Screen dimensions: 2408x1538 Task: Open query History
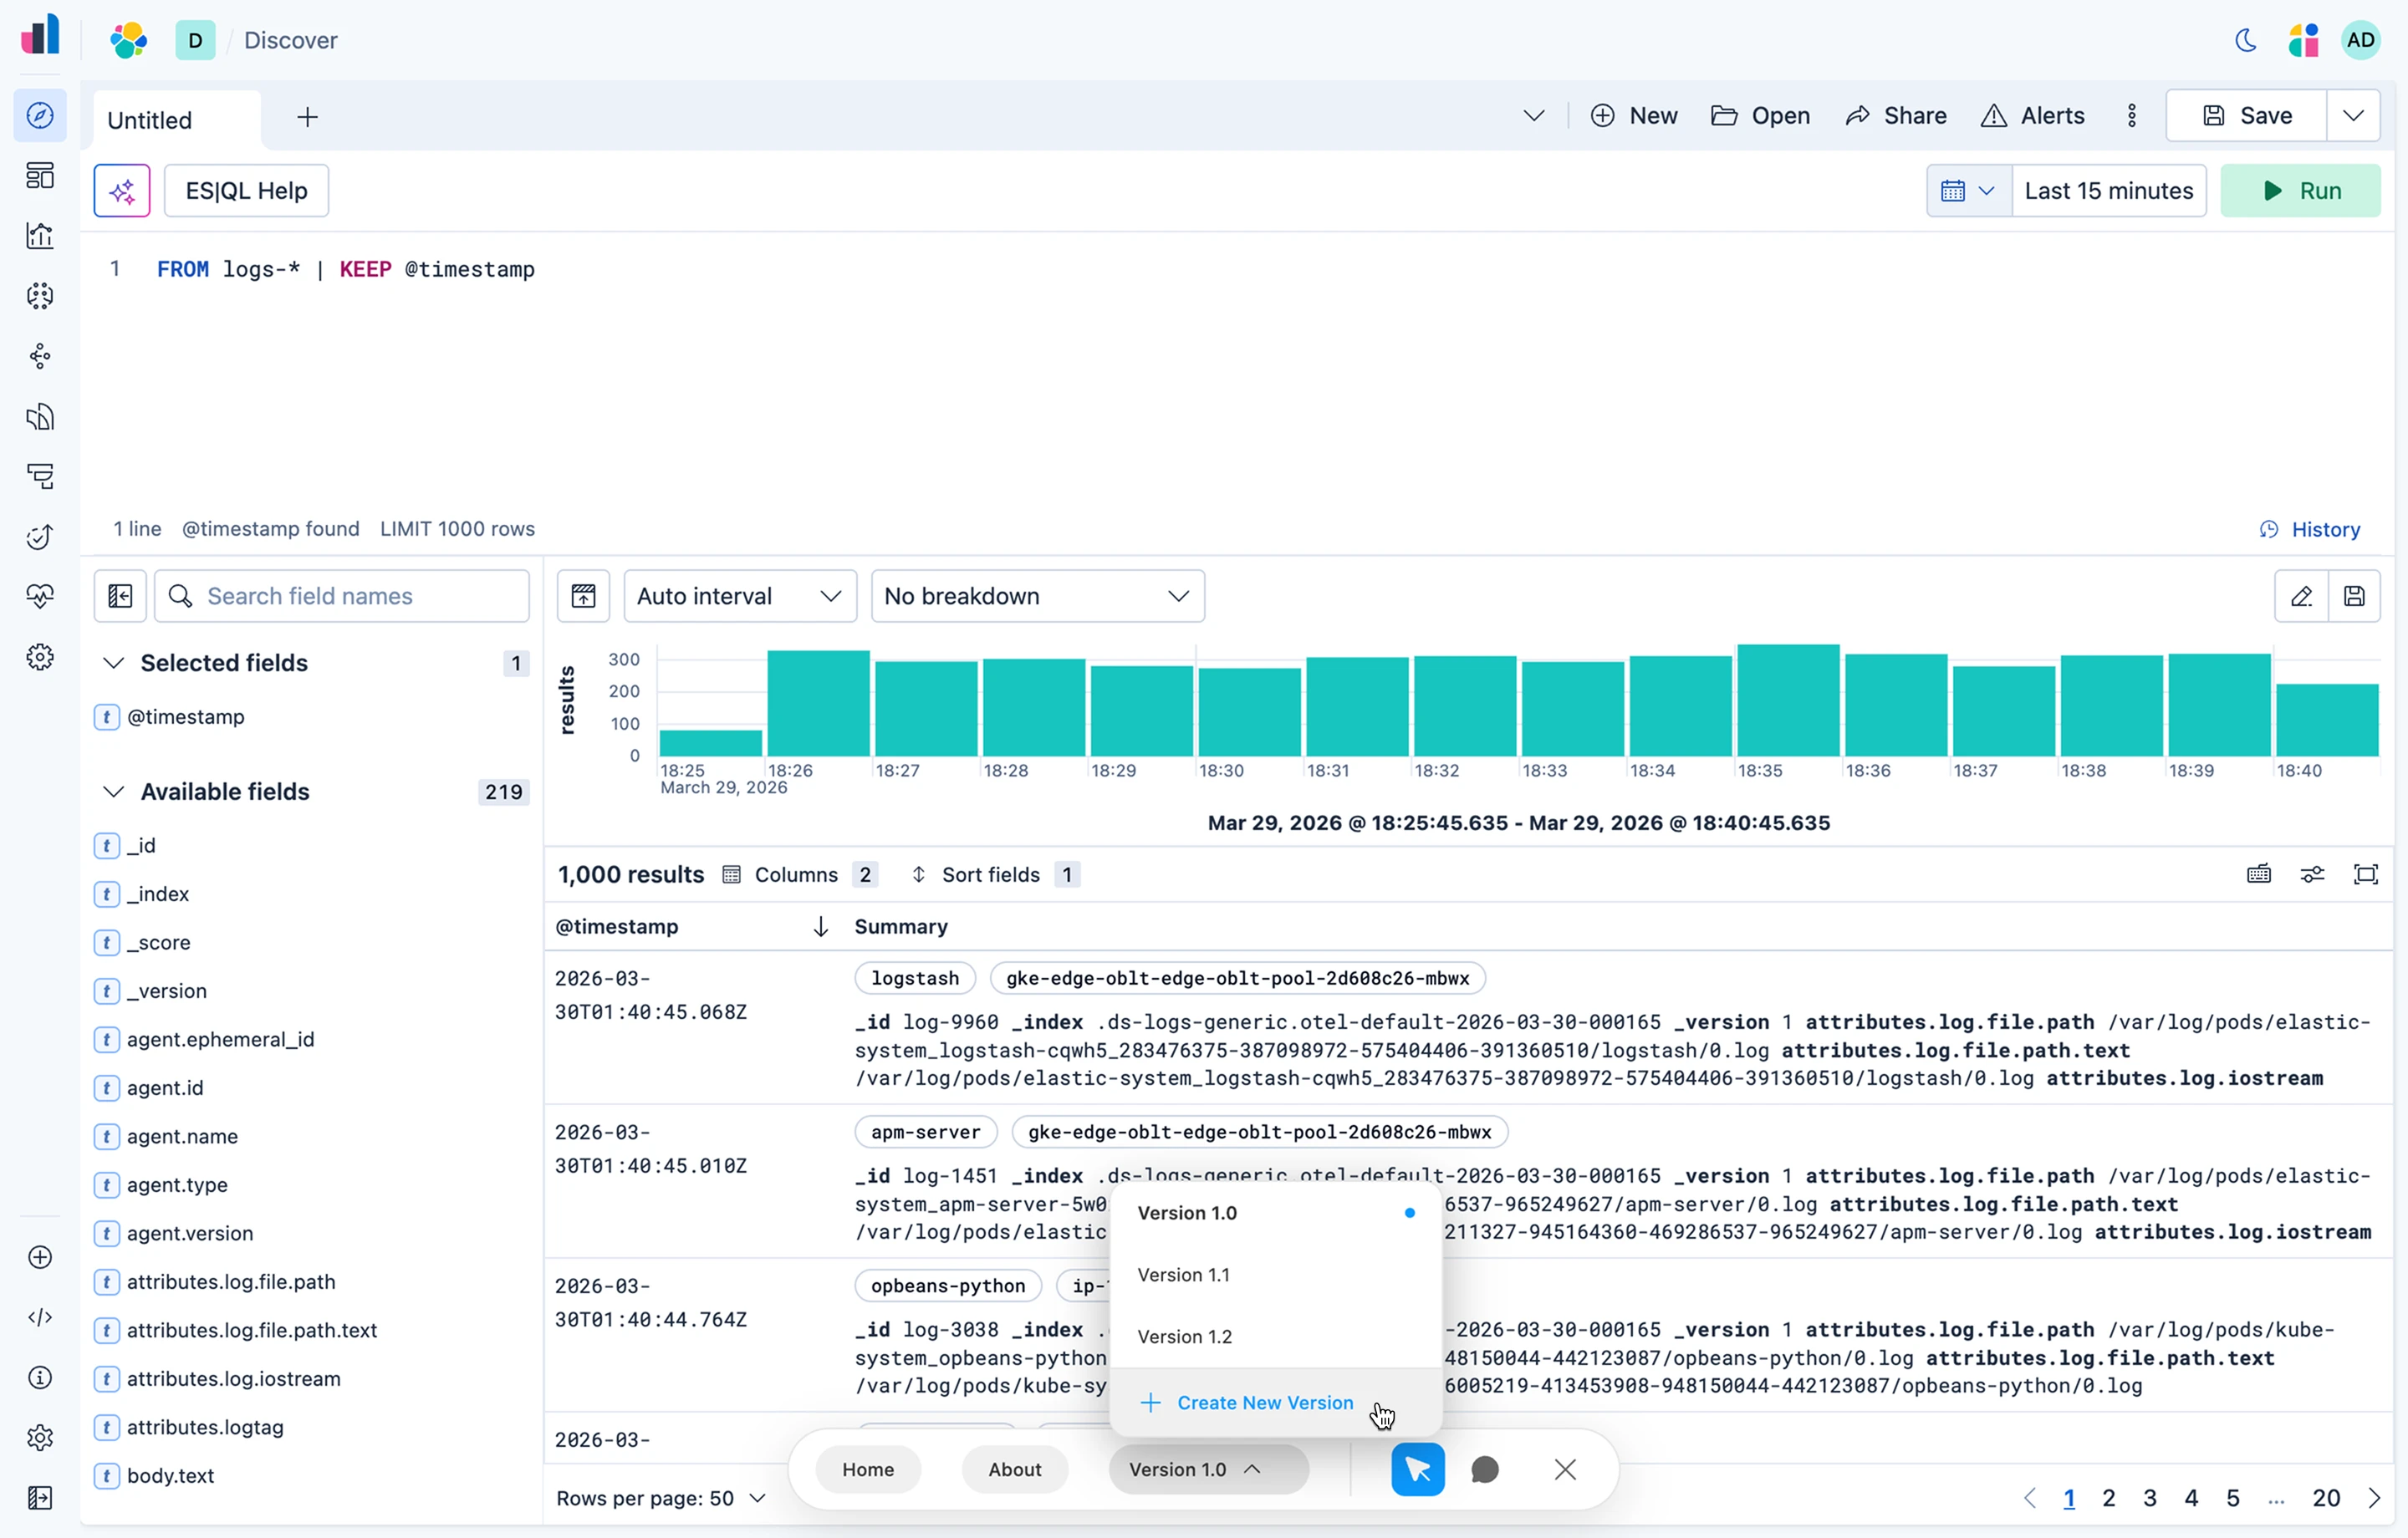point(2310,529)
